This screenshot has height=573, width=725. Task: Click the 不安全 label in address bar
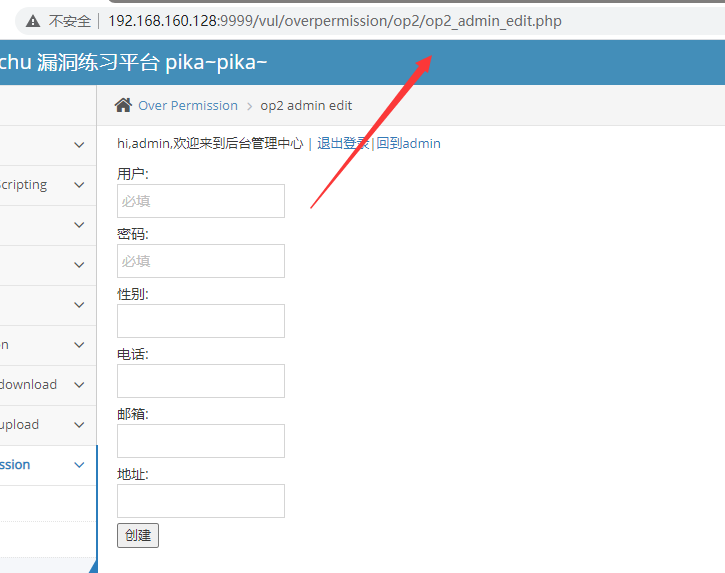click(x=70, y=21)
